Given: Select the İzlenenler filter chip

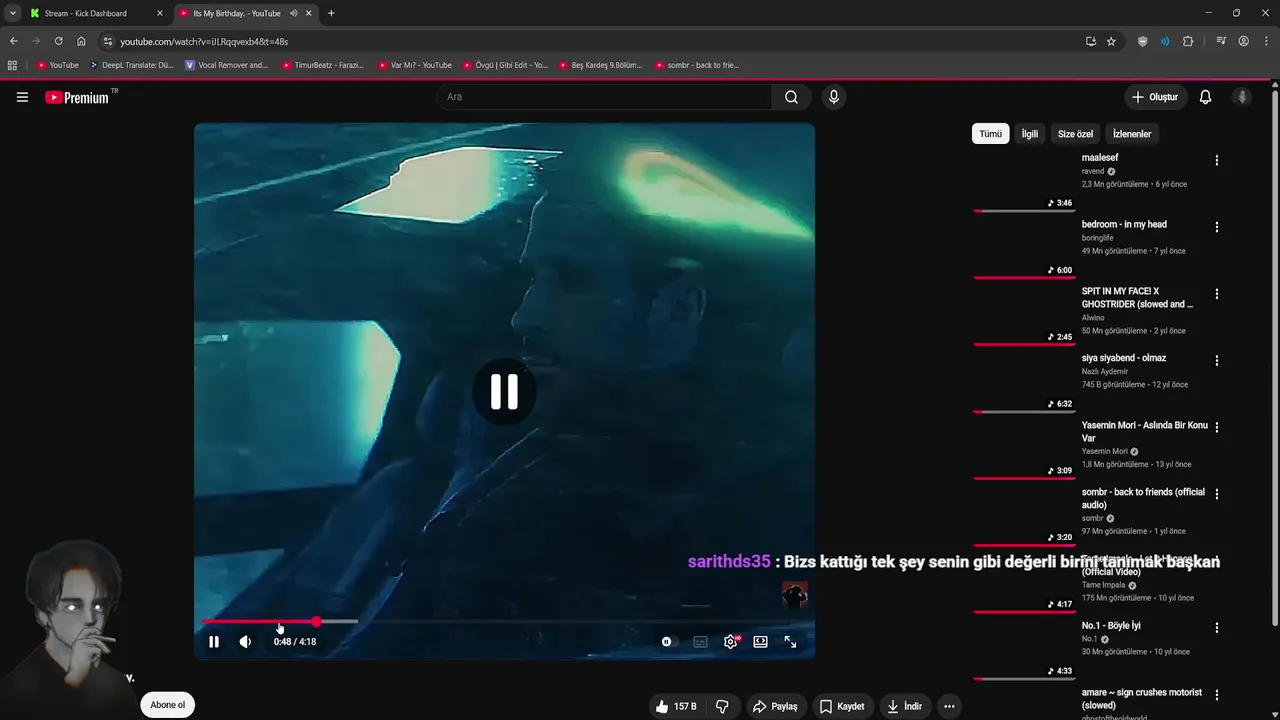Looking at the screenshot, I should (1132, 134).
